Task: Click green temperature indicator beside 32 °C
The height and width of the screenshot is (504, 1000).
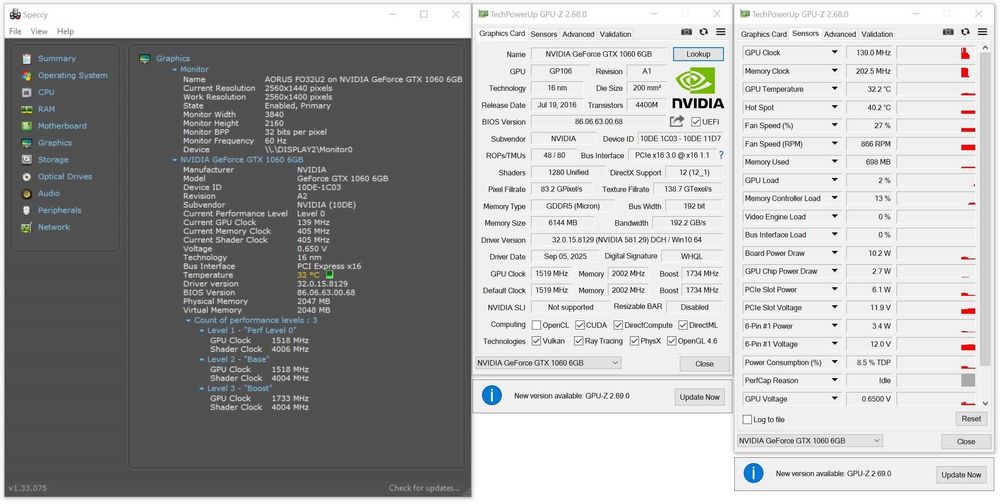Action: point(330,275)
